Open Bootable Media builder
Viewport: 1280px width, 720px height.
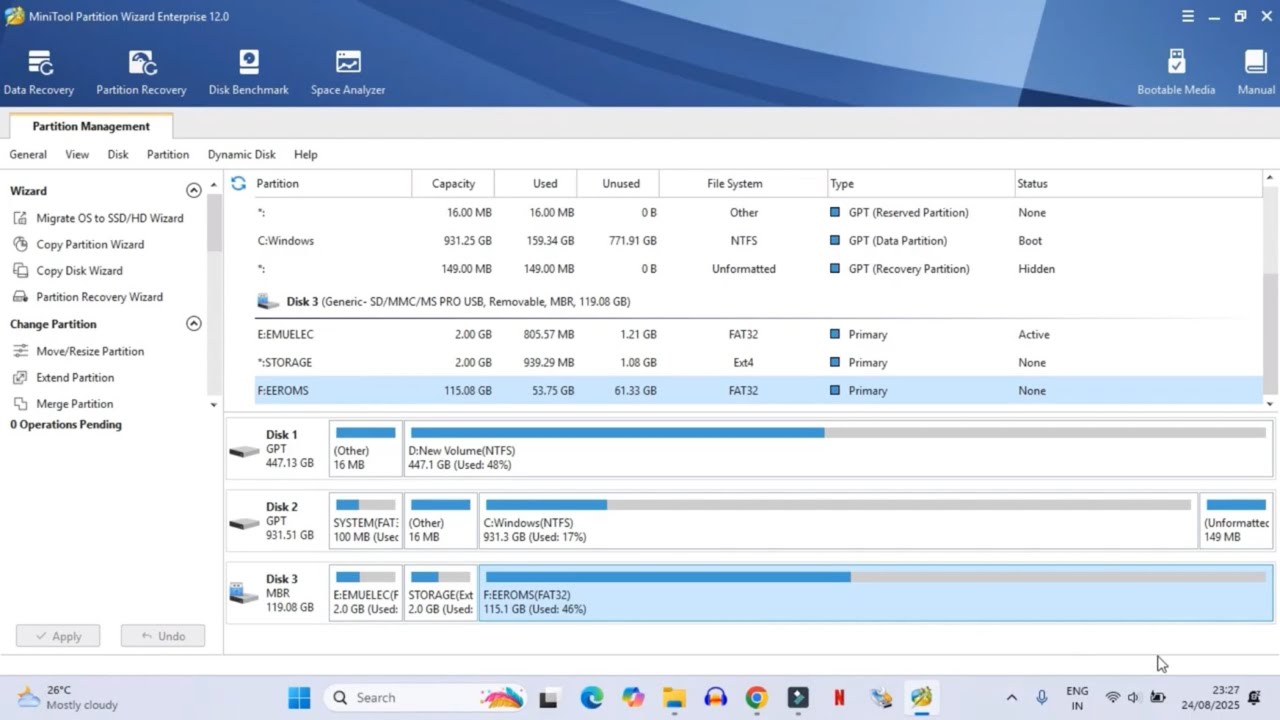(1176, 72)
